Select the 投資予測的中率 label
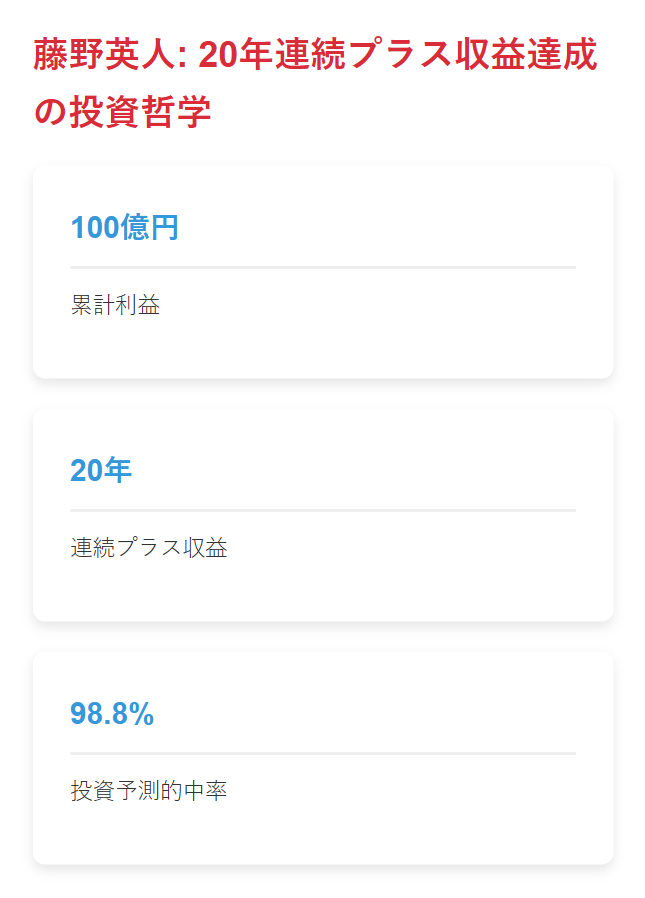The height and width of the screenshot is (898, 645). [x=149, y=790]
